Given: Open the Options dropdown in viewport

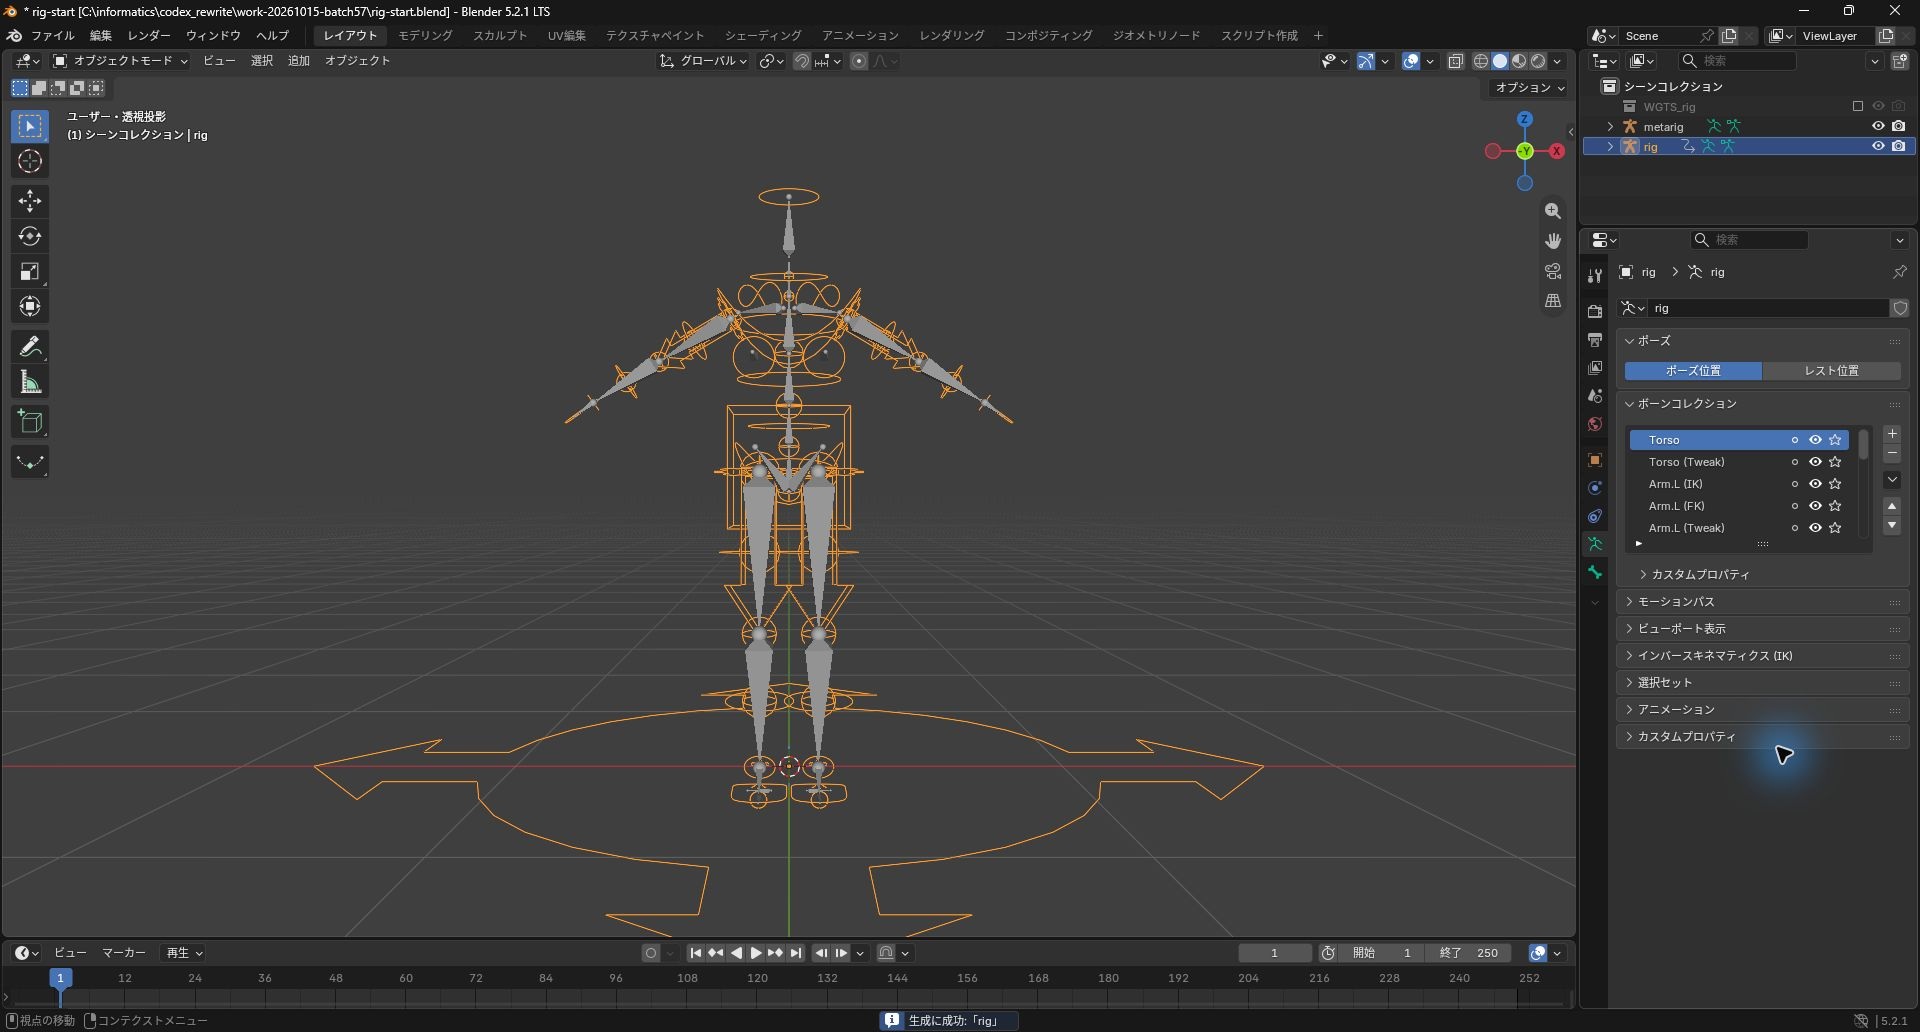Looking at the screenshot, I should click(x=1530, y=88).
